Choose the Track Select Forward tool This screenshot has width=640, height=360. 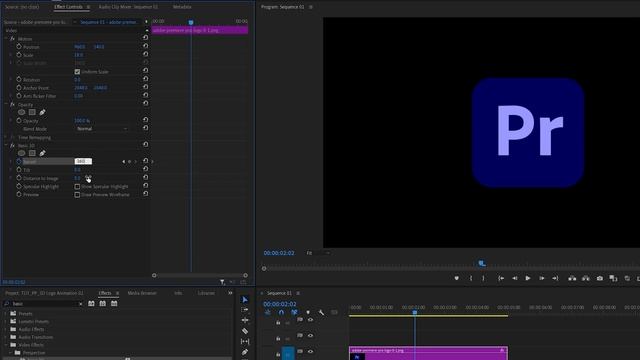pos(244,310)
